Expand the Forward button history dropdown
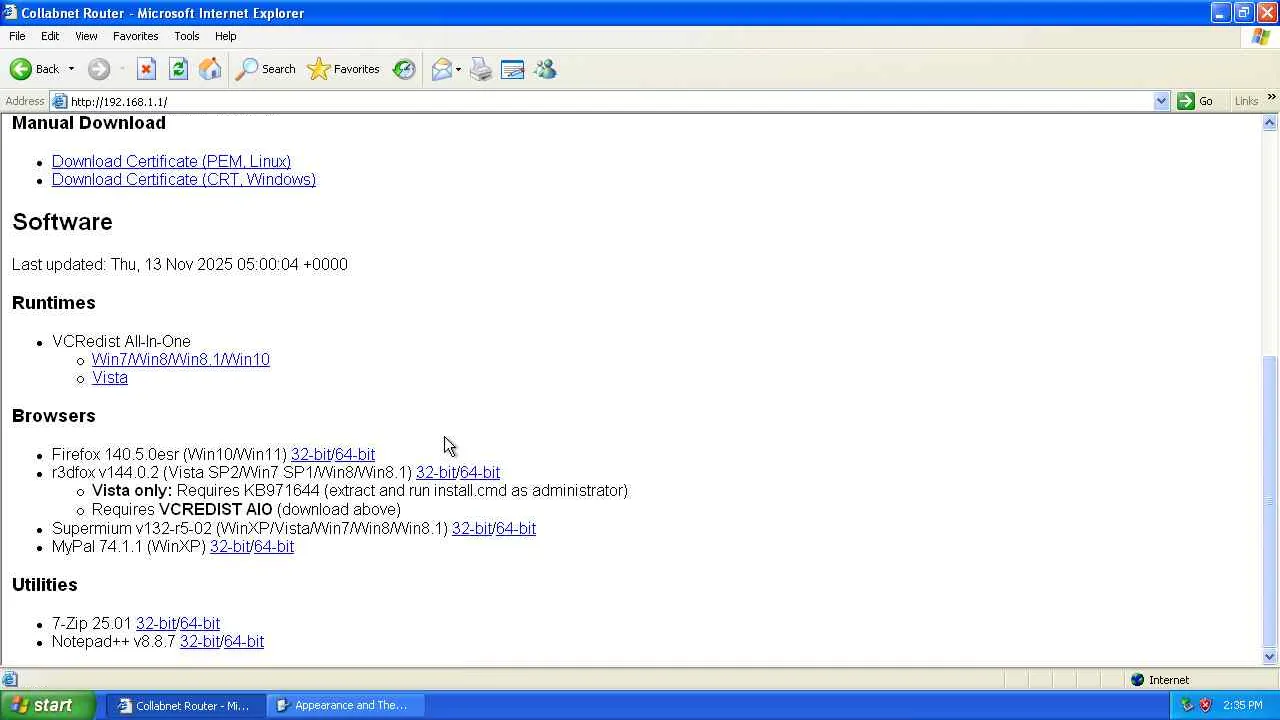 (x=122, y=69)
